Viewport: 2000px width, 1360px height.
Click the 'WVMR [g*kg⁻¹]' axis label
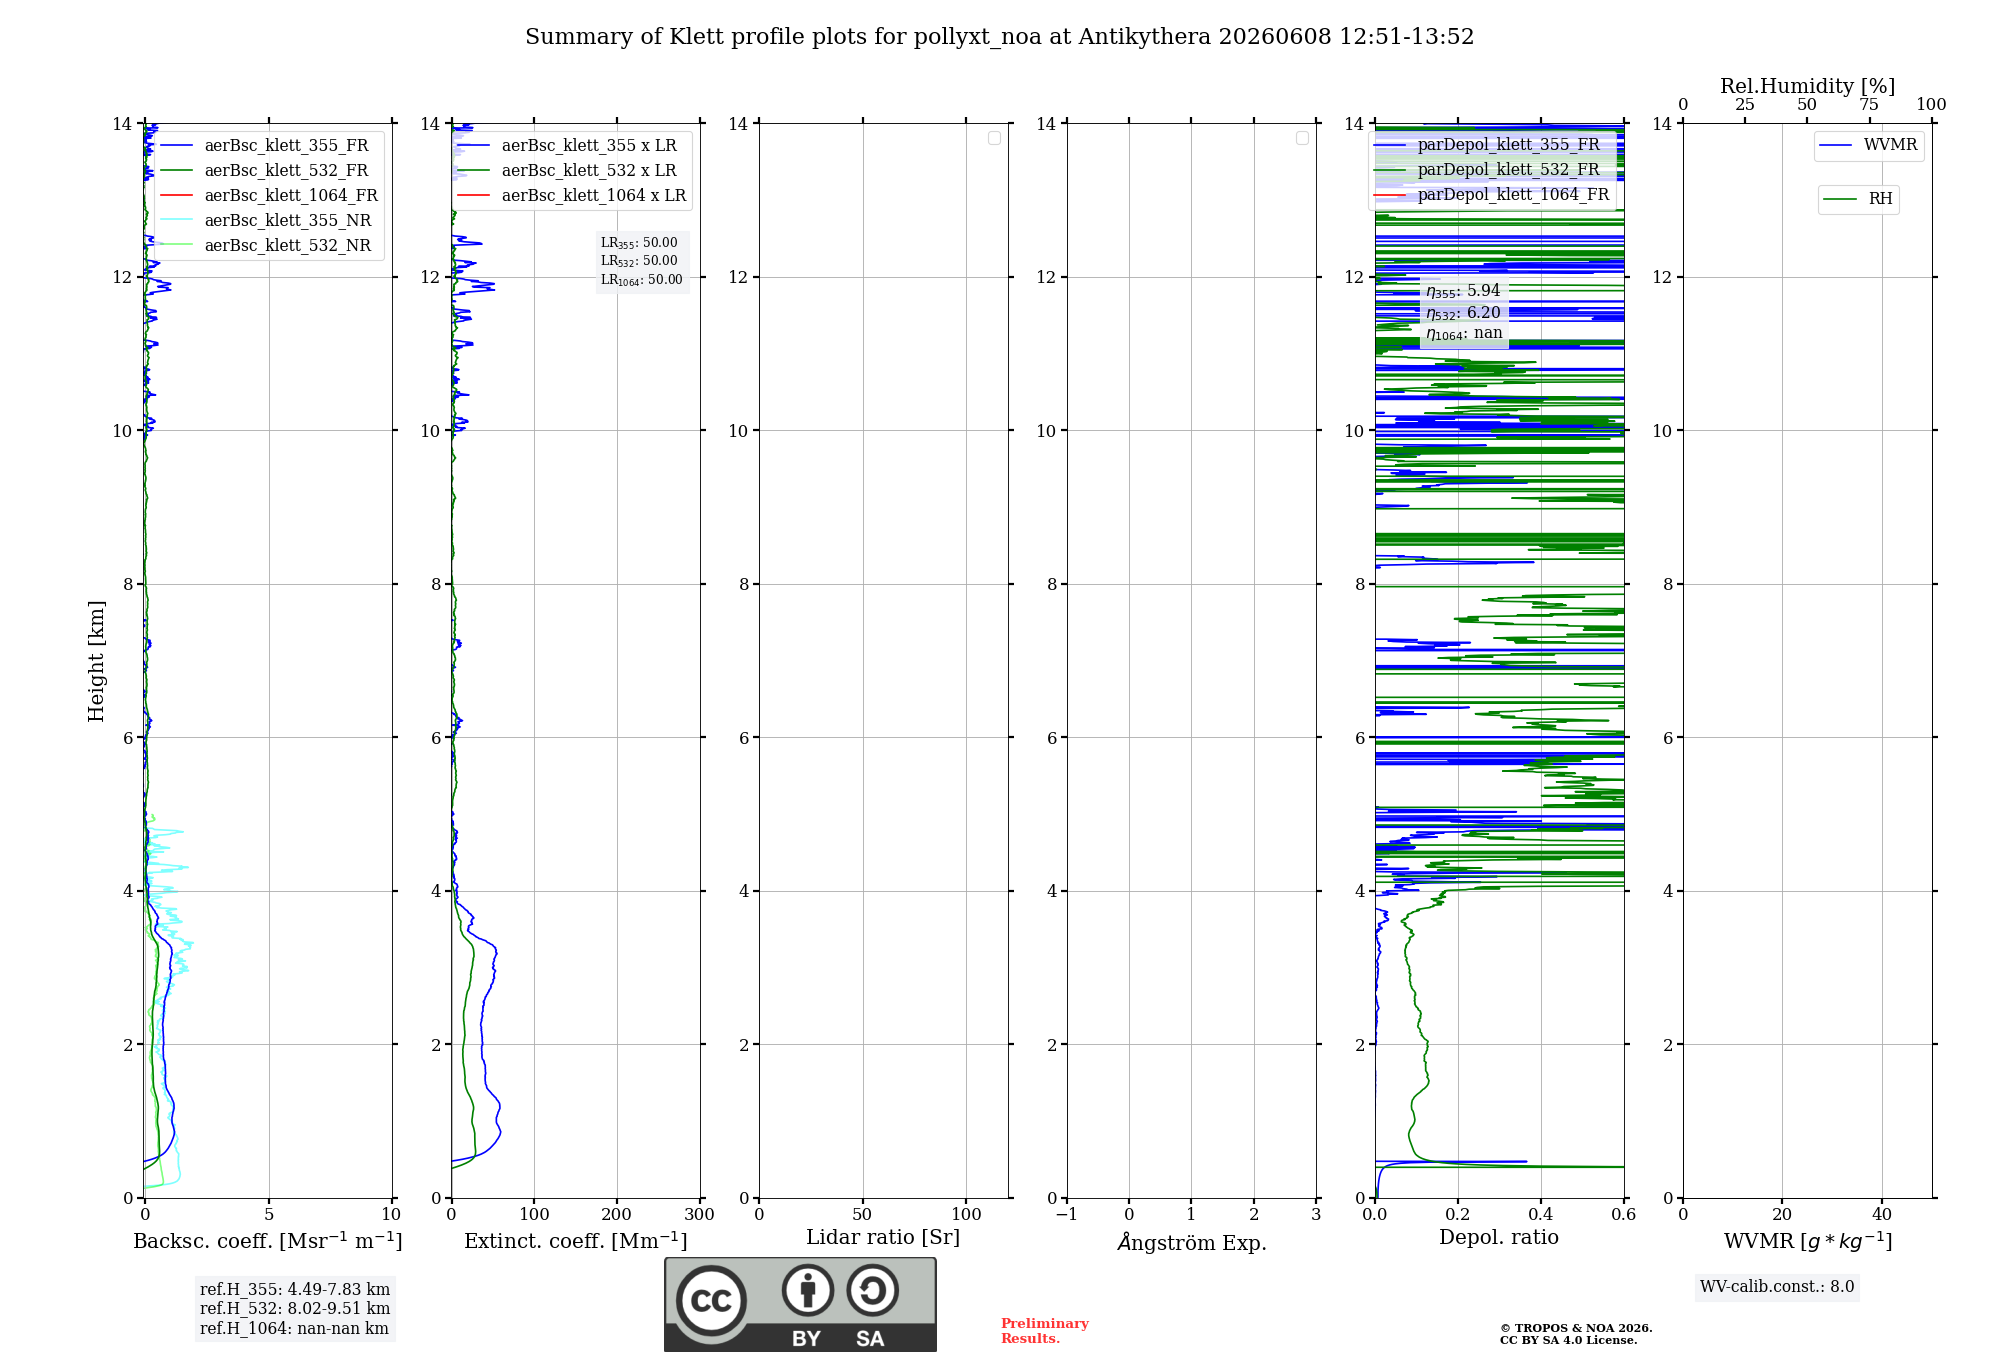(x=1808, y=1241)
